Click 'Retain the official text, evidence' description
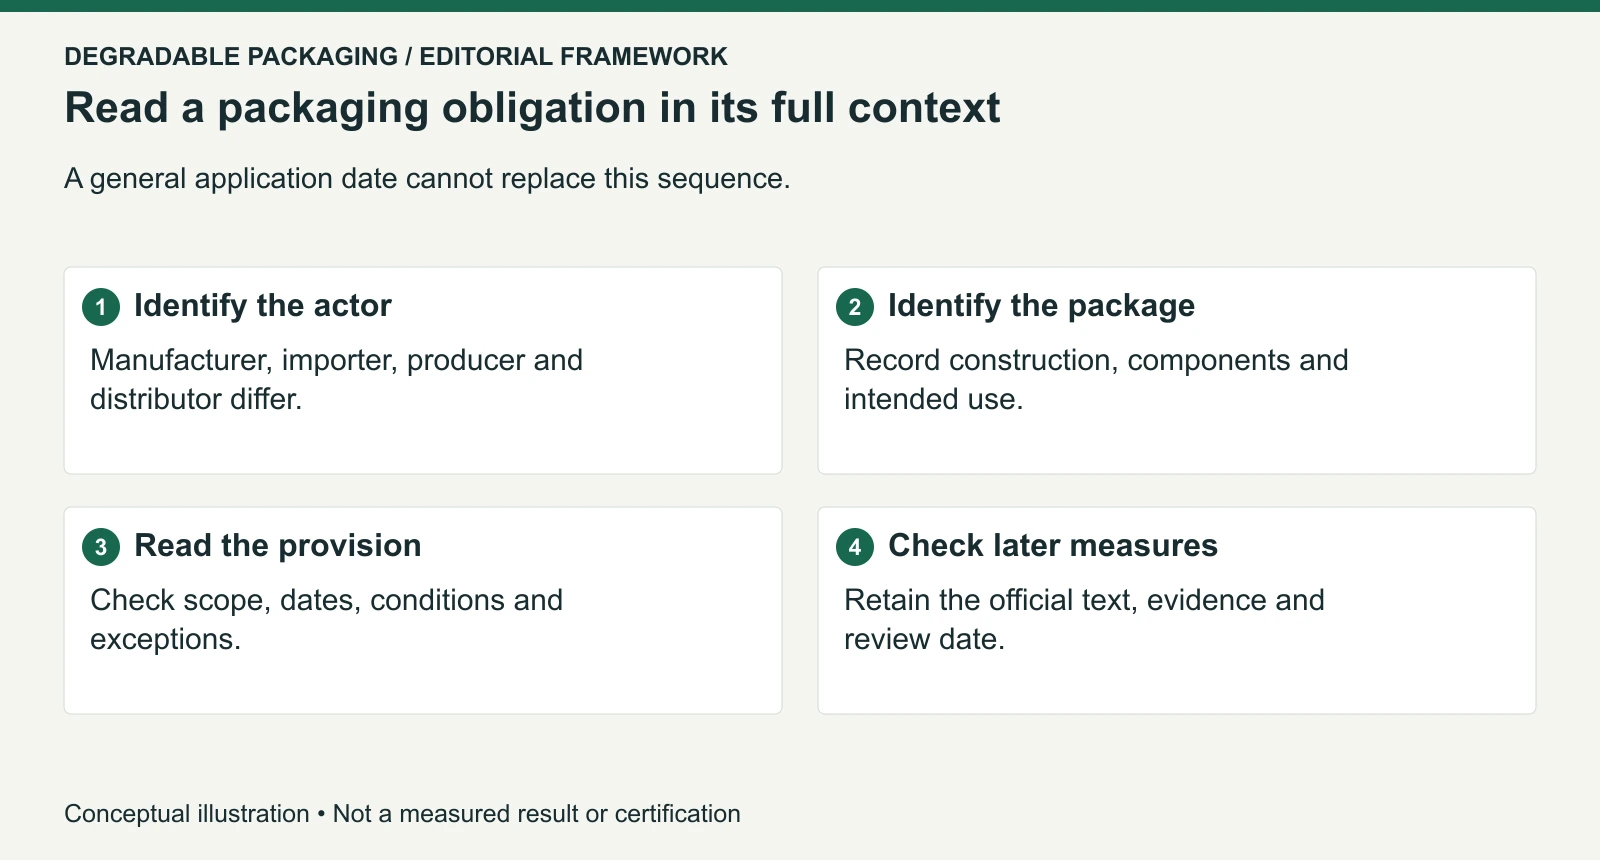 1084,620
